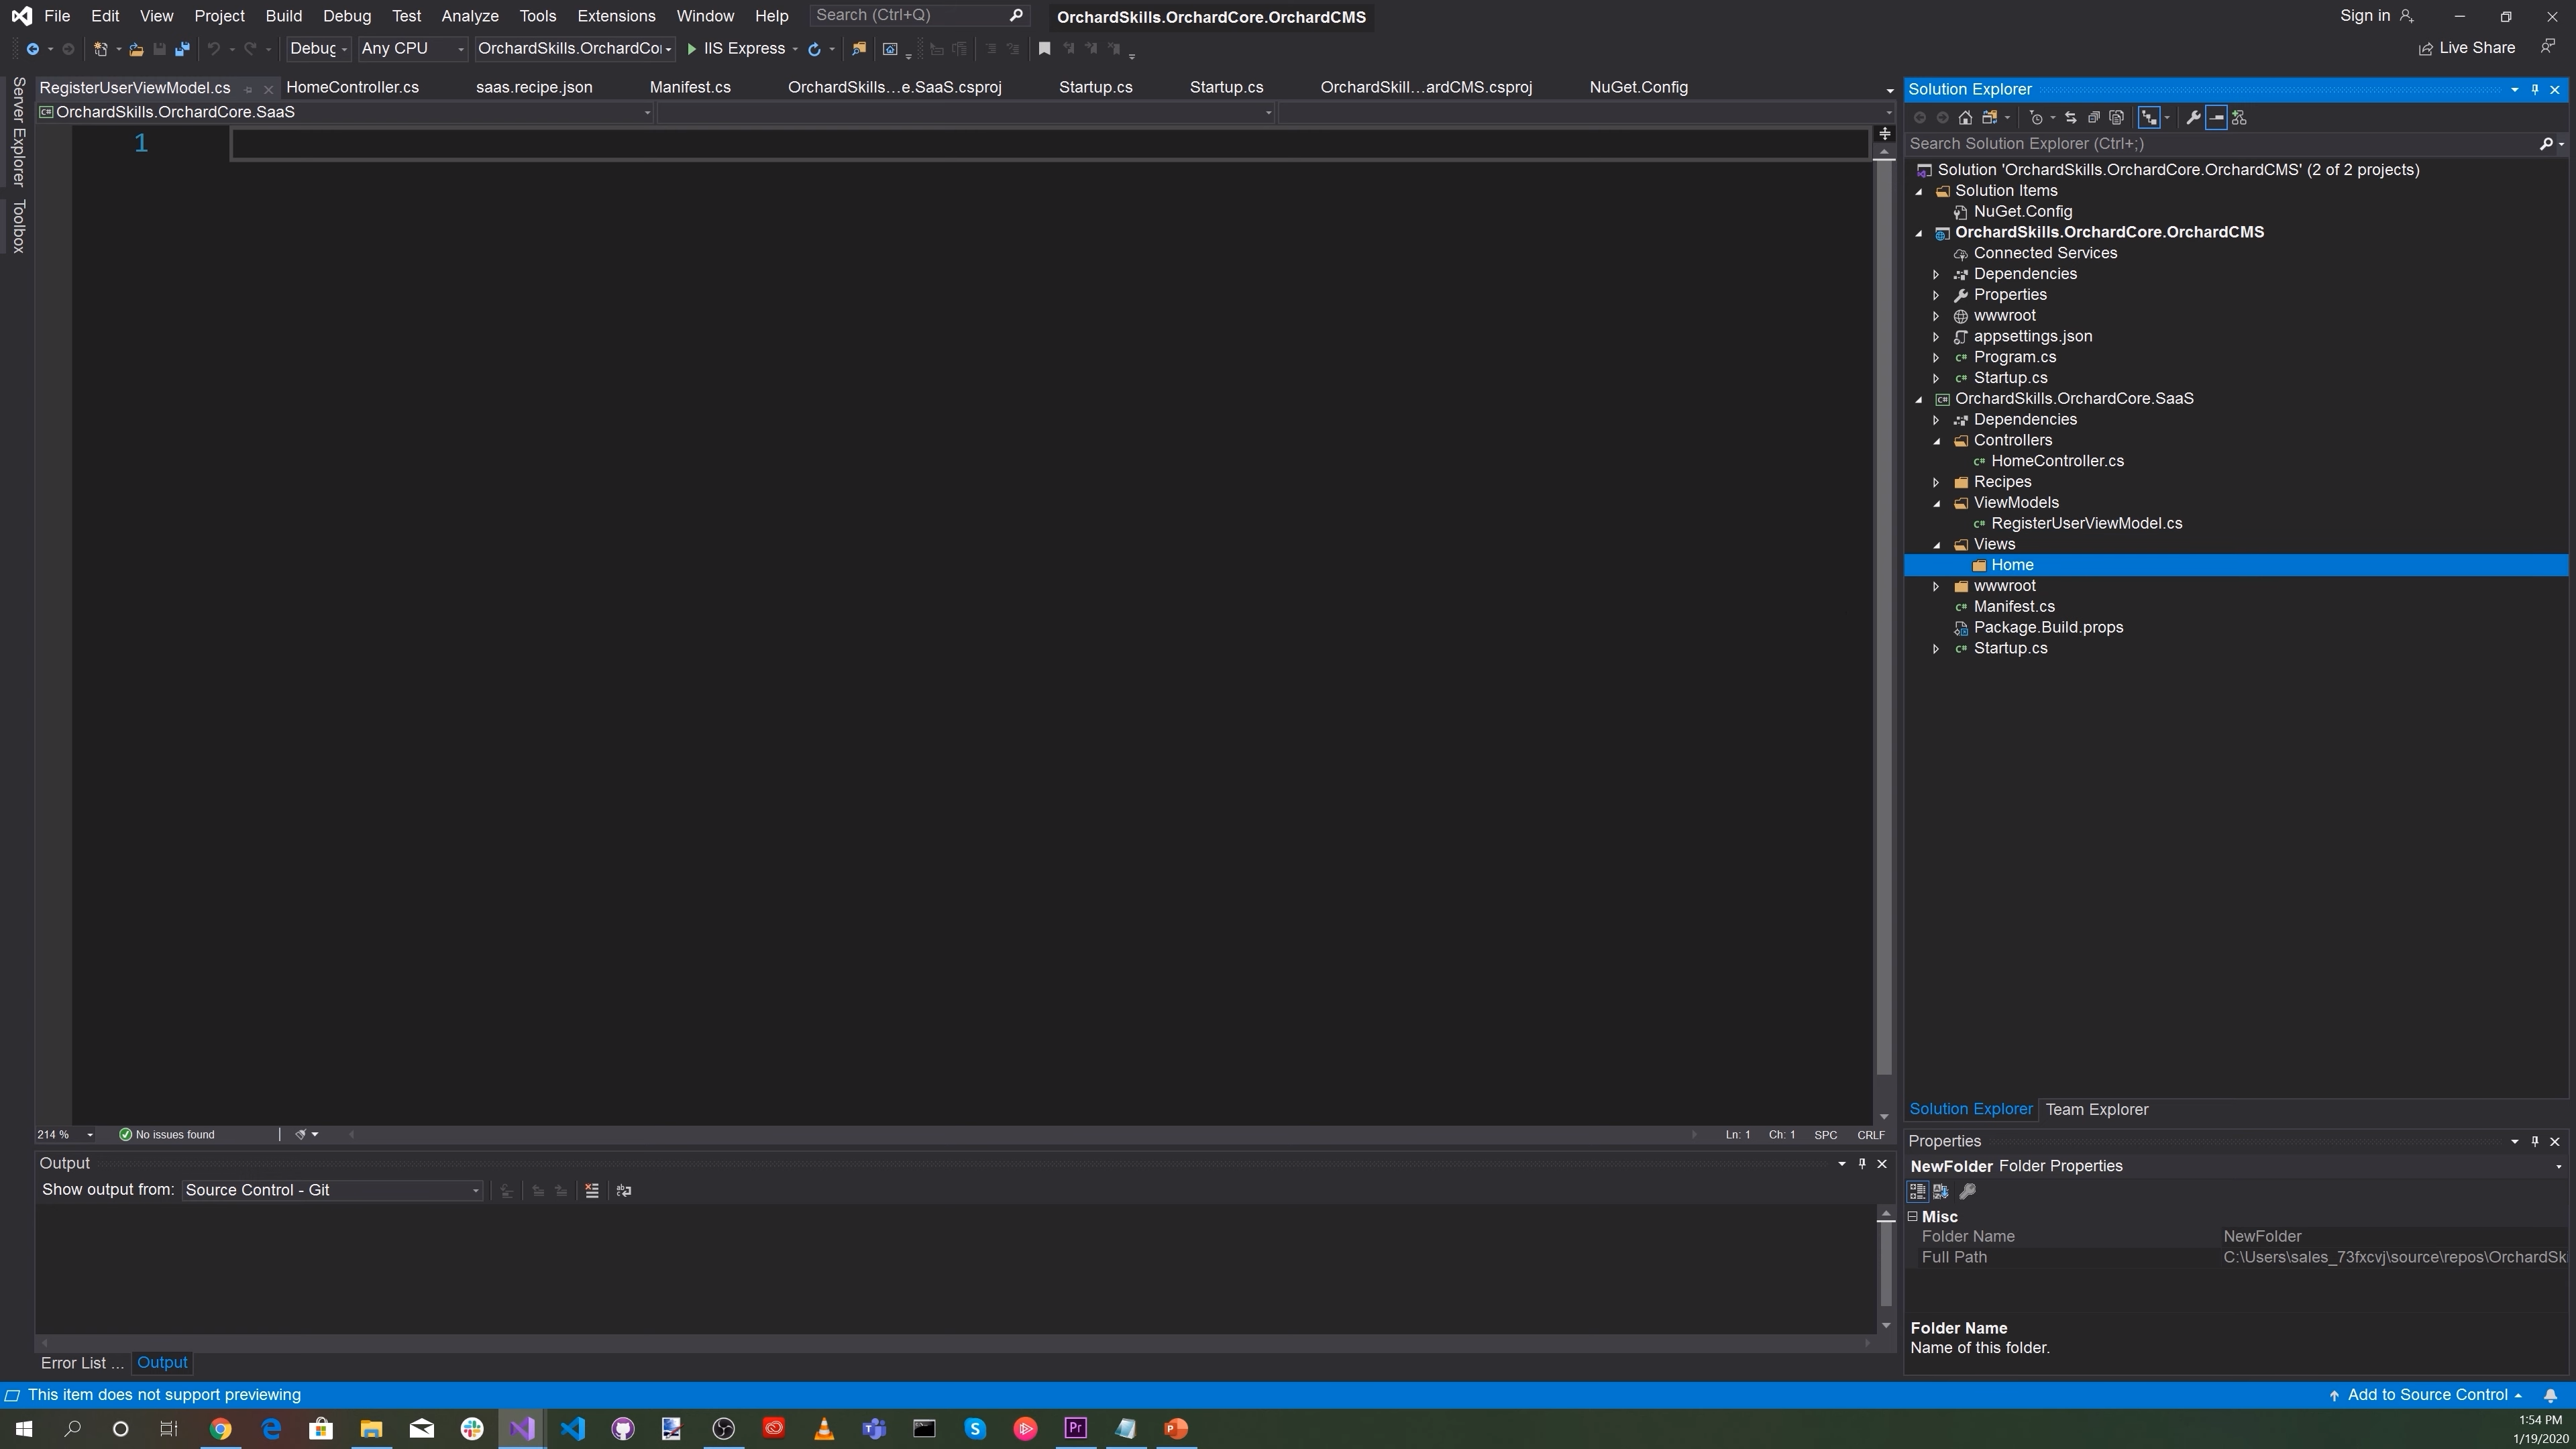The width and height of the screenshot is (2576, 1449).
Task: Toggle Word Wrap in Output window
Action: pyautogui.click(x=624, y=1191)
